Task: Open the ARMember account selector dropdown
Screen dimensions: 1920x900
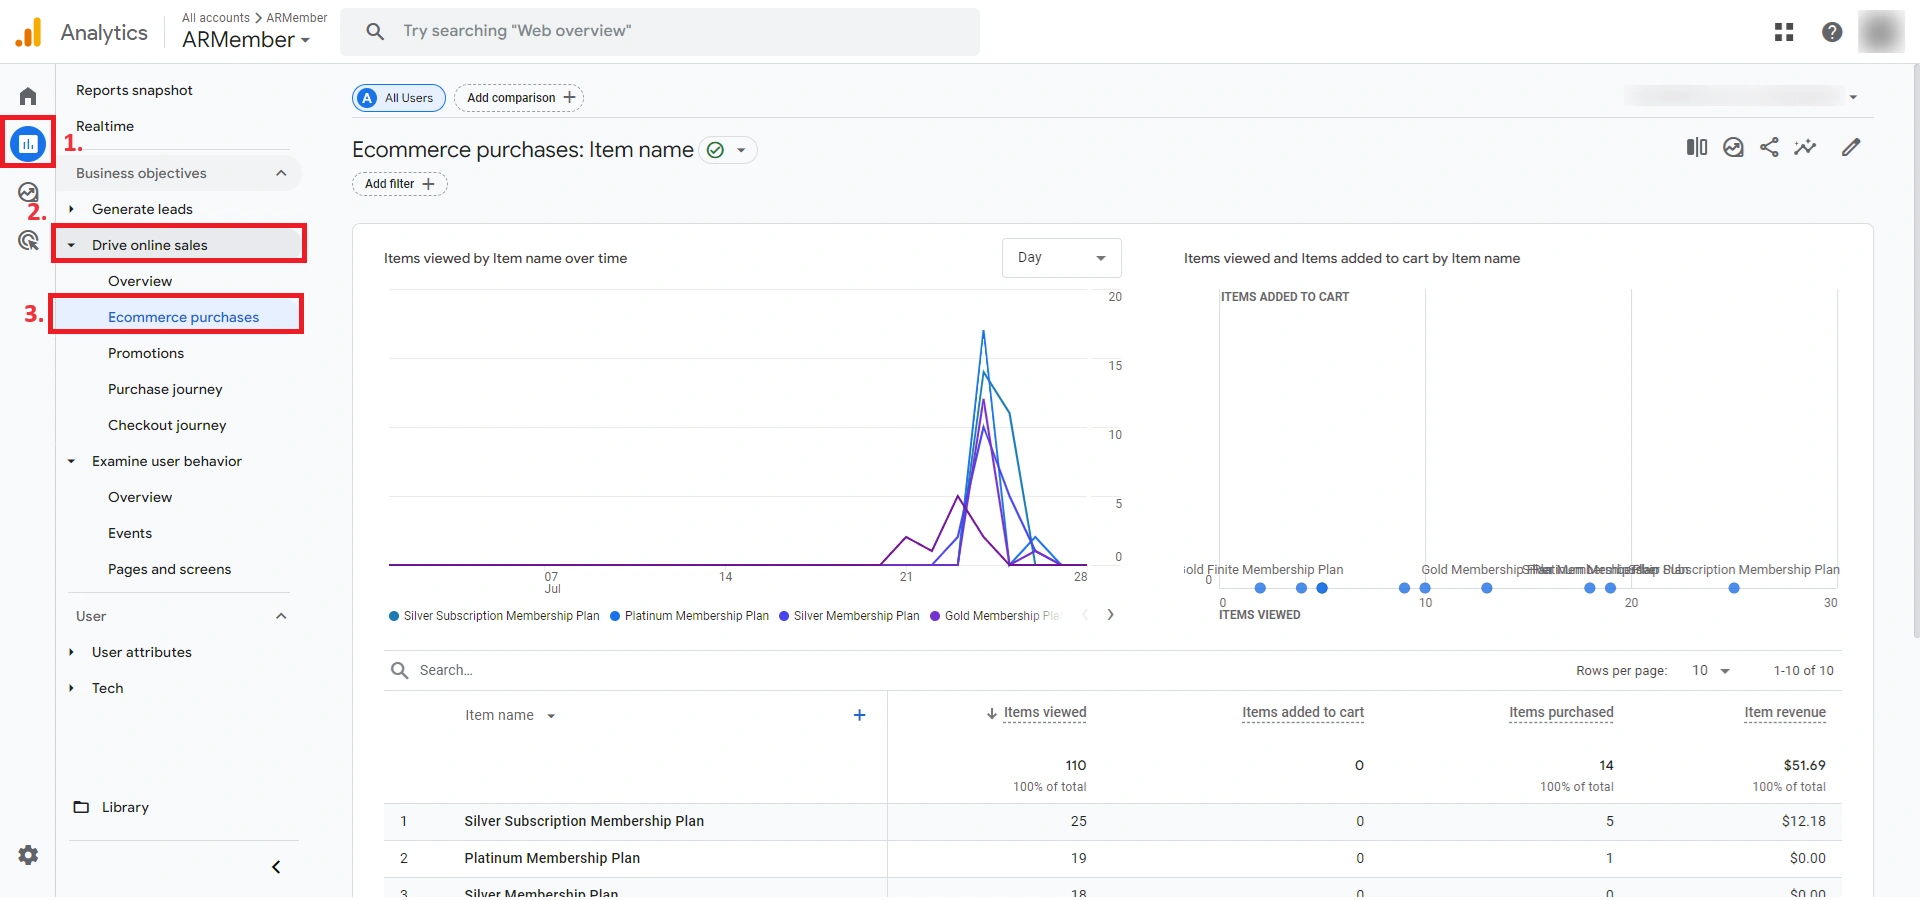Action: (246, 40)
